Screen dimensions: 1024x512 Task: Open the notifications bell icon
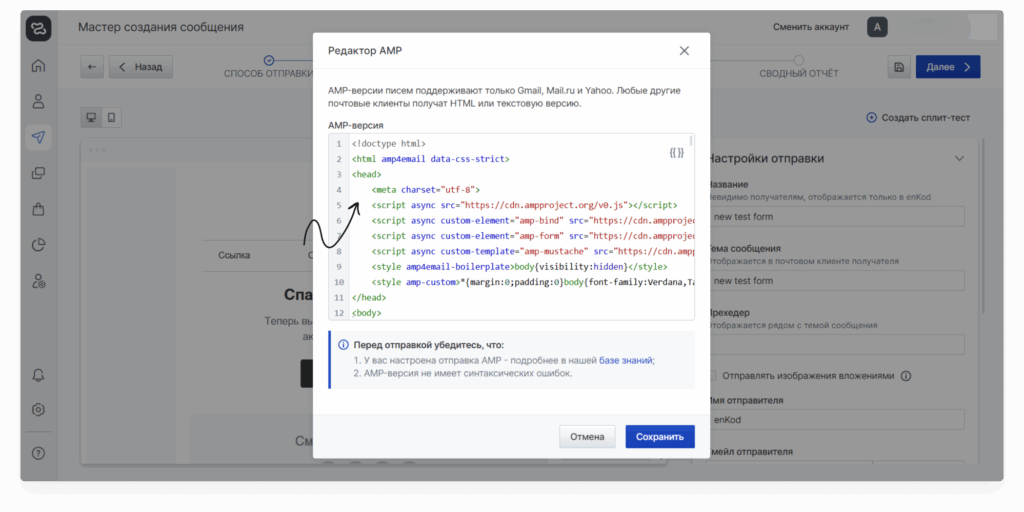click(39, 375)
